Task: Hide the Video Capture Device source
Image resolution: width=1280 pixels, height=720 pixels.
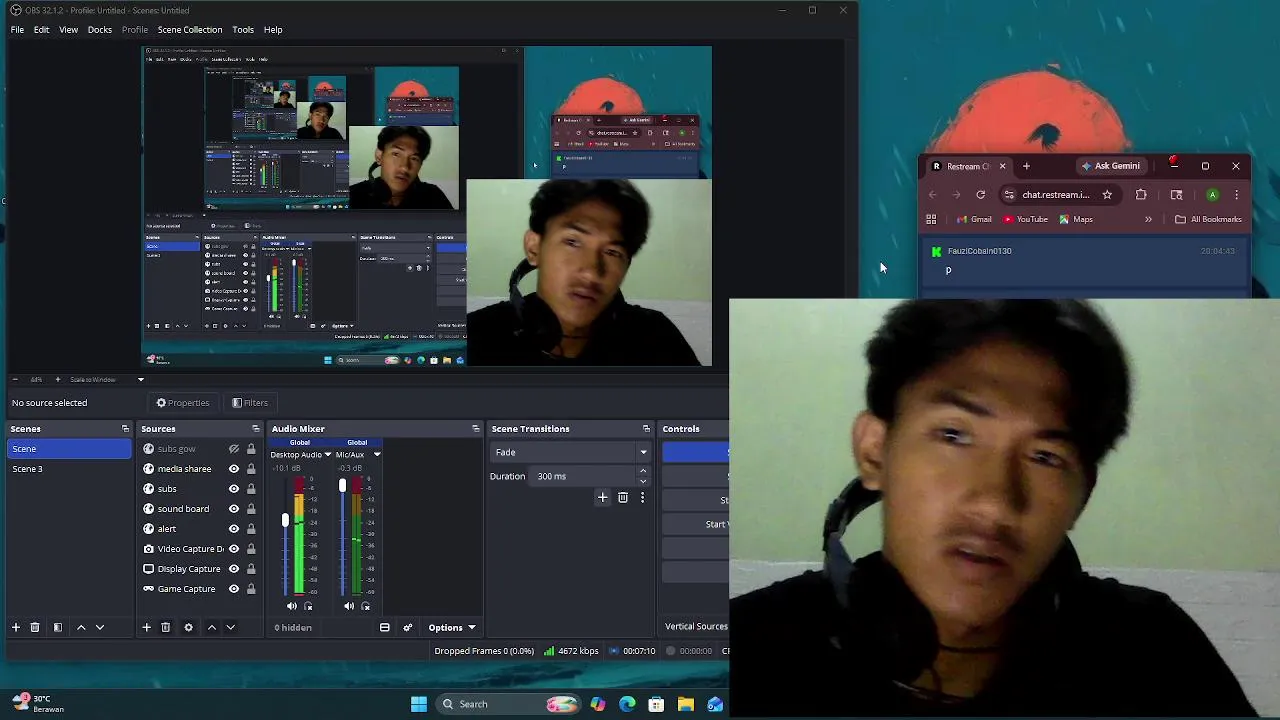Action: pyautogui.click(x=234, y=549)
